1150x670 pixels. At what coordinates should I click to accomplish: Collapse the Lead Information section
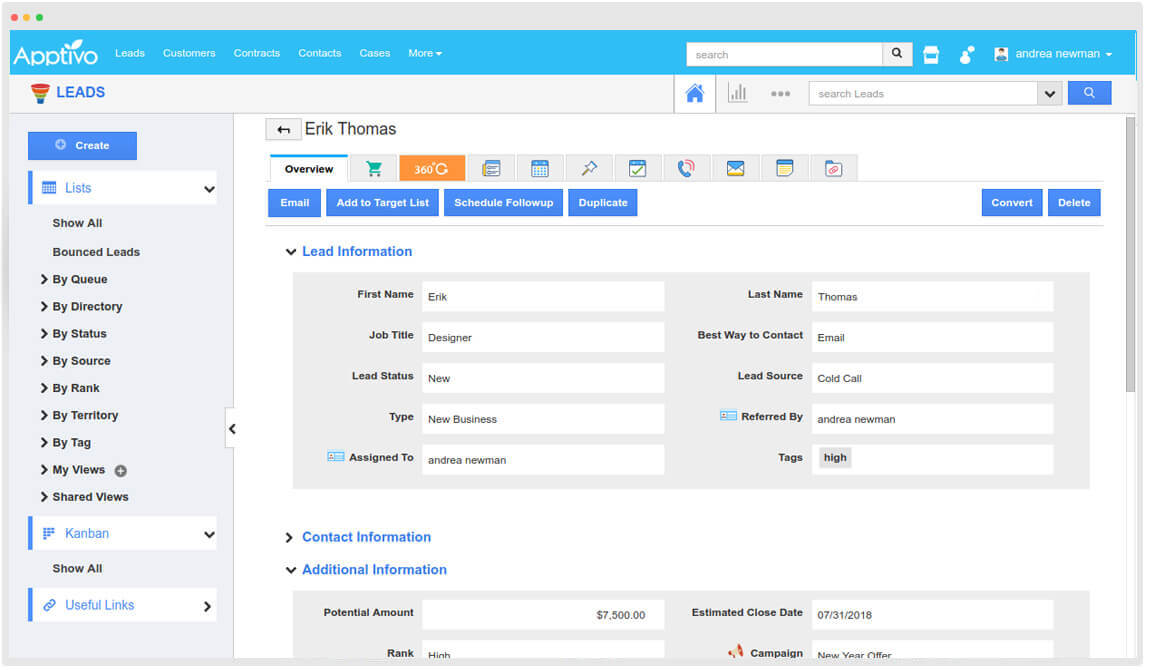click(291, 252)
